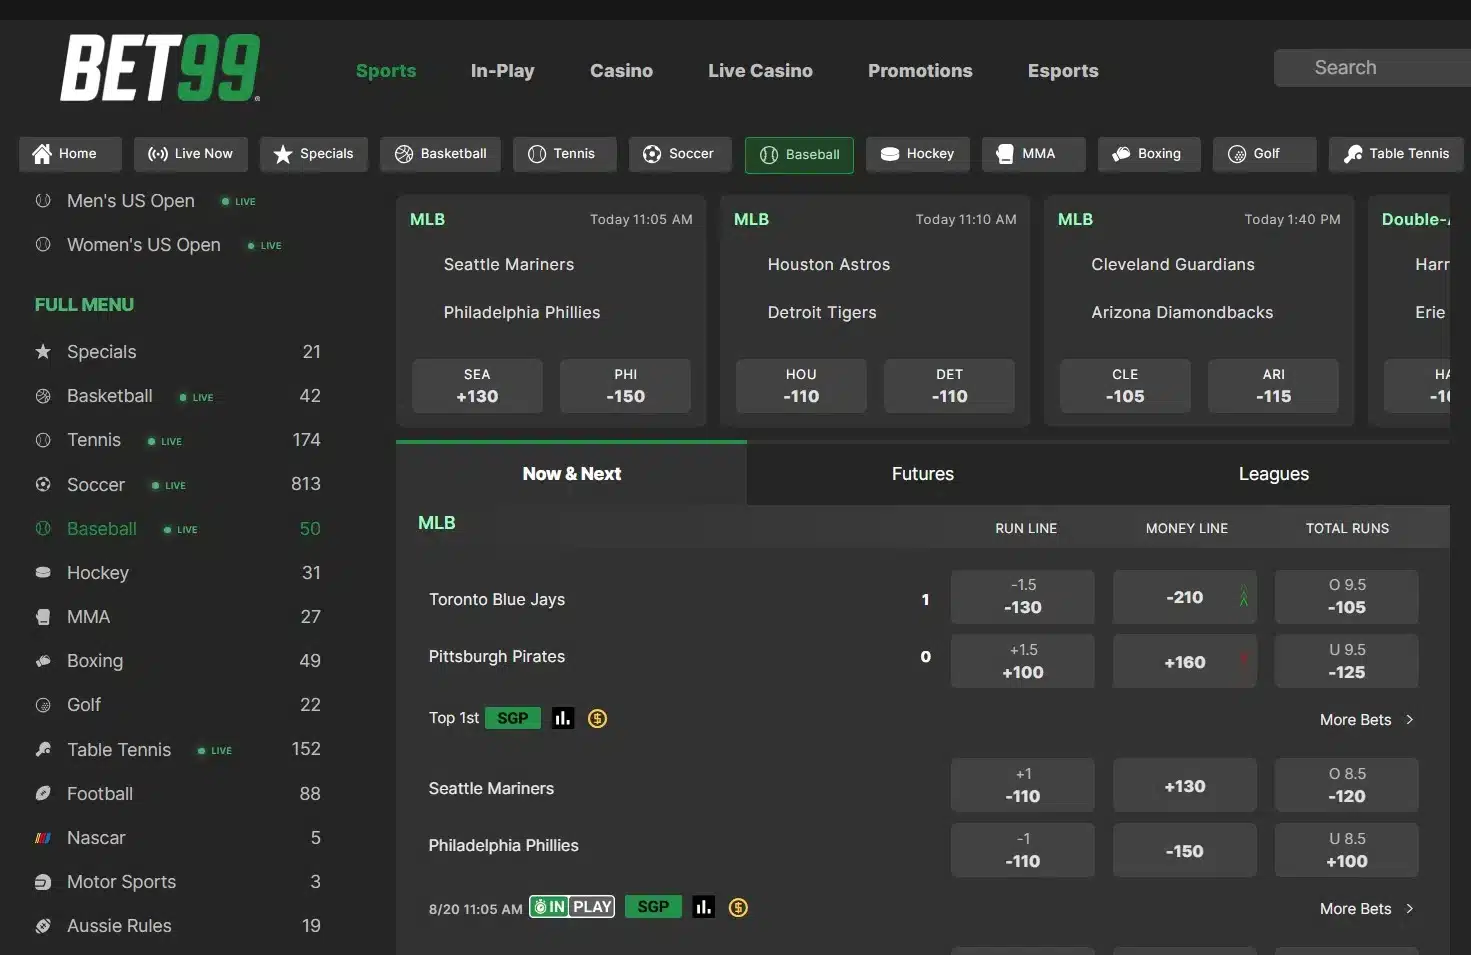Select Phillies -1 run line at -110
1471x955 pixels.
click(x=1023, y=851)
